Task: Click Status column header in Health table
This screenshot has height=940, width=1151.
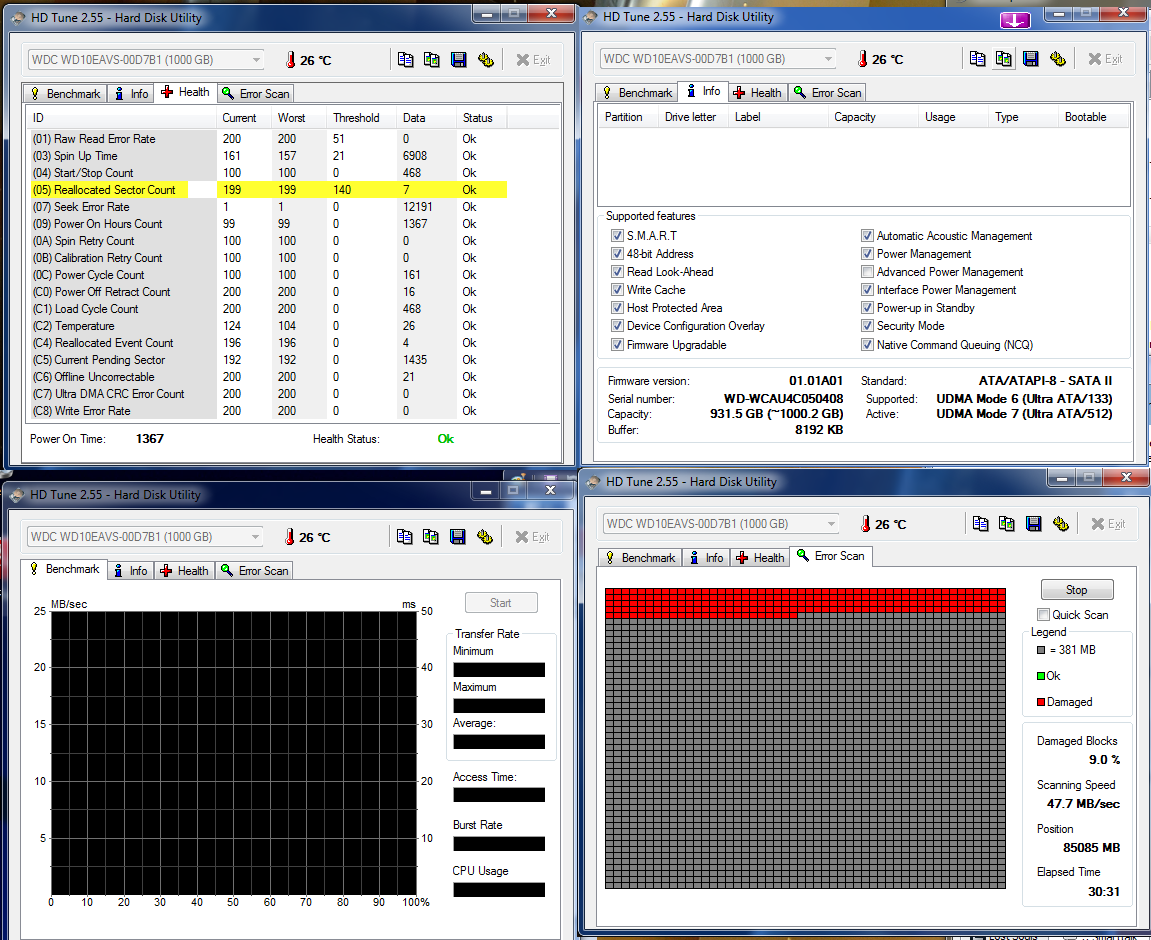Action: [481, 117]
